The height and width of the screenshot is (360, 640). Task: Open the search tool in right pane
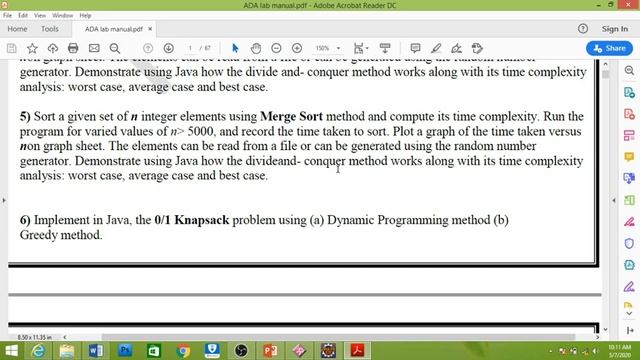pos(629,71)
